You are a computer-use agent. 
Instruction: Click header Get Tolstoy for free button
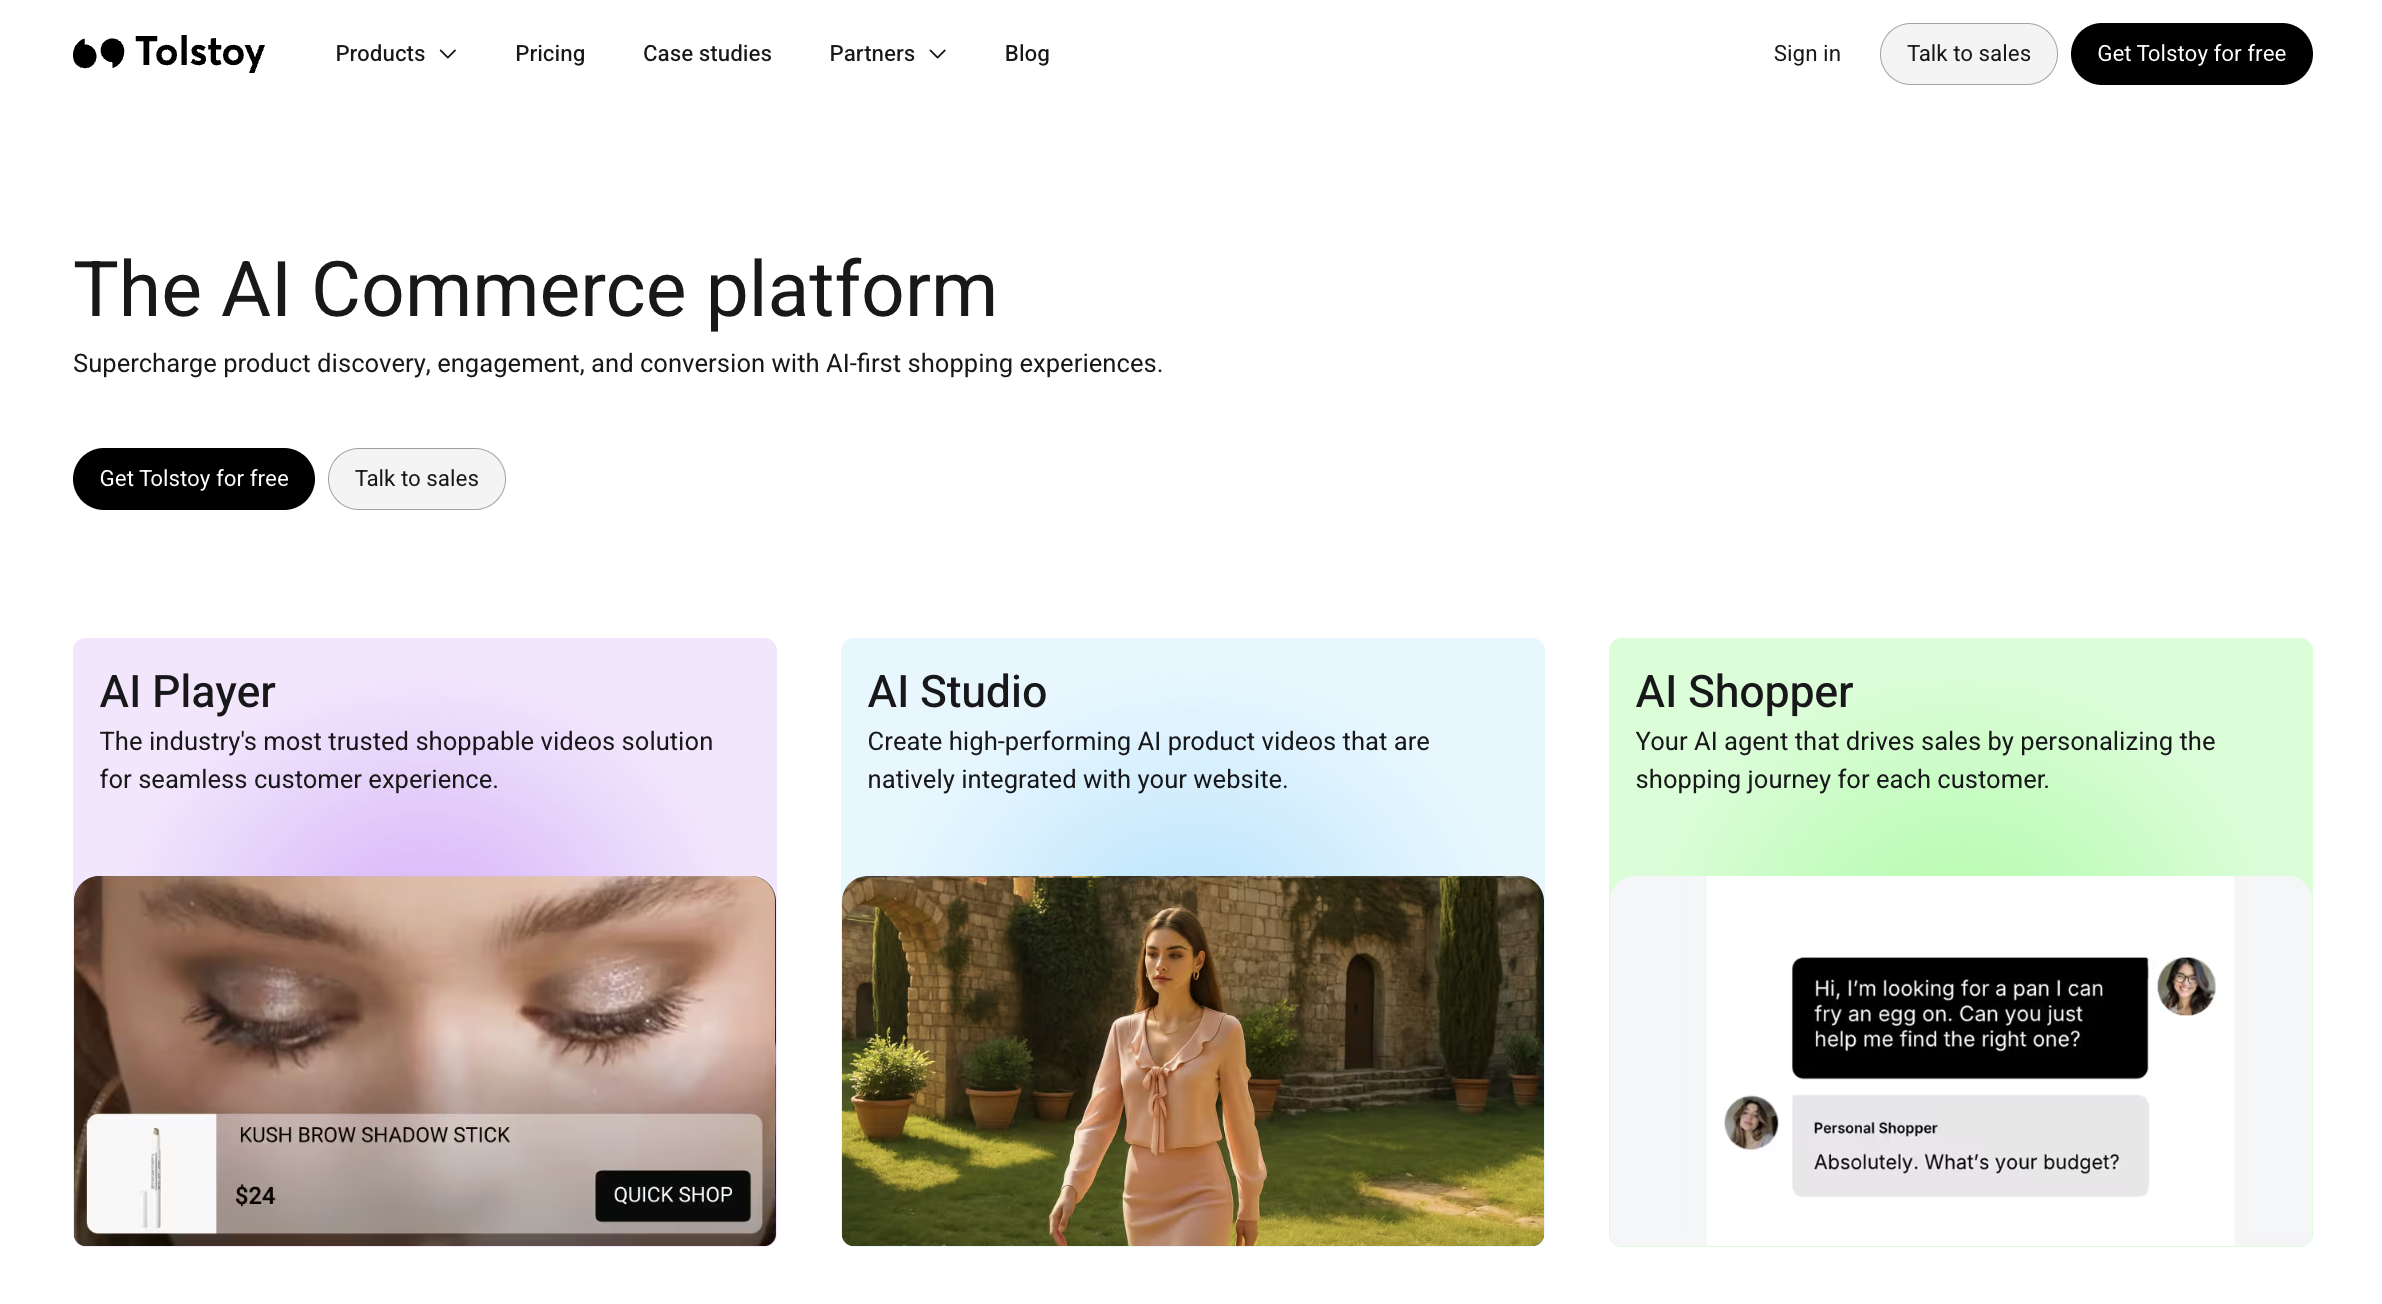click(2190, 54)
